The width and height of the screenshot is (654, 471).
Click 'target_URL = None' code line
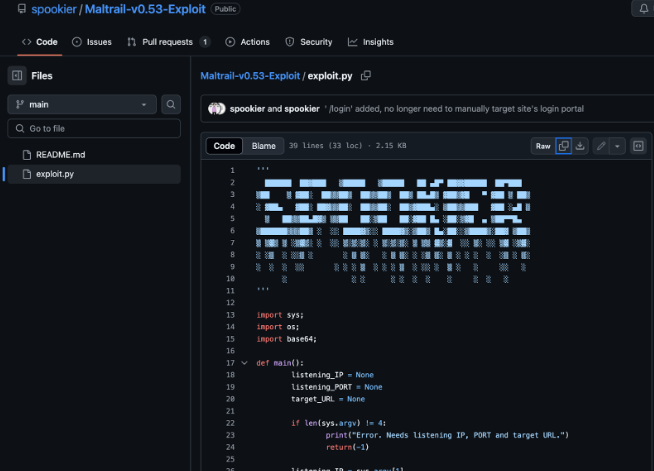tap(328, 399)
